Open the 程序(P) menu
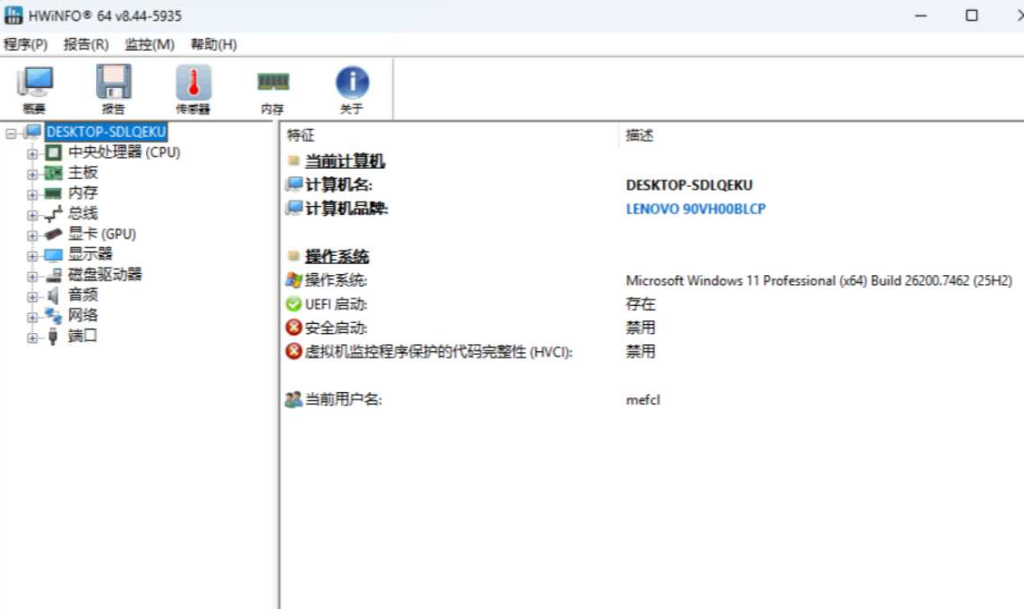The image size is (1024, 609). point(25,44)
